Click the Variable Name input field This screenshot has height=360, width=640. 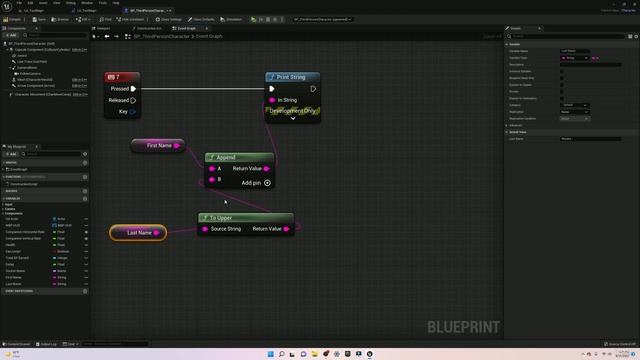(575, 51)
